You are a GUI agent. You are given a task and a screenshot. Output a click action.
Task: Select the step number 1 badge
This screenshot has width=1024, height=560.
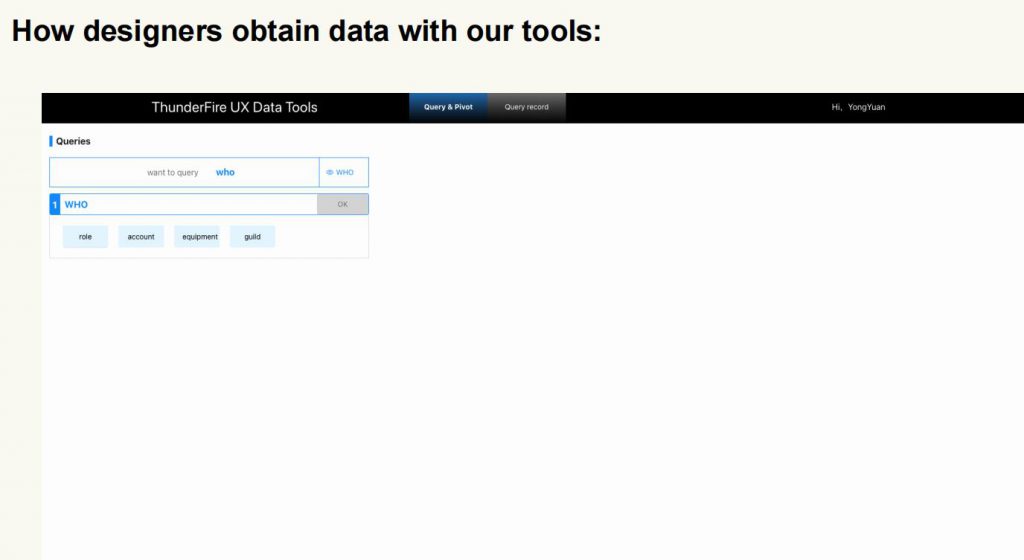coord(55,204)
